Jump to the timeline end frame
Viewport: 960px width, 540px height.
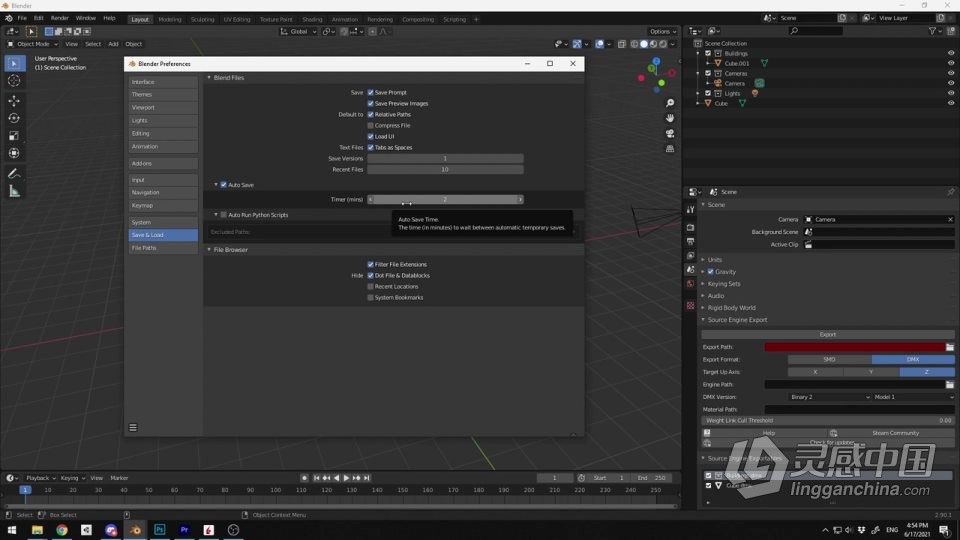(x=367, y=478)
